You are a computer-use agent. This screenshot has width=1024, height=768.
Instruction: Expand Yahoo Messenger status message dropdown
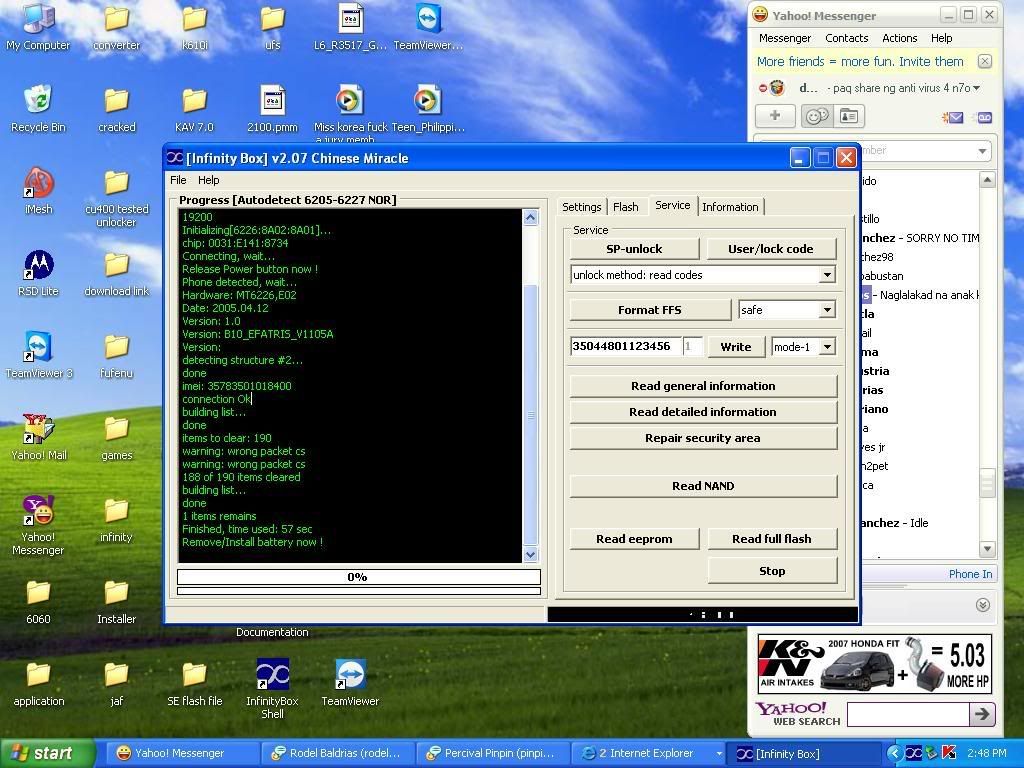point(976,88)
